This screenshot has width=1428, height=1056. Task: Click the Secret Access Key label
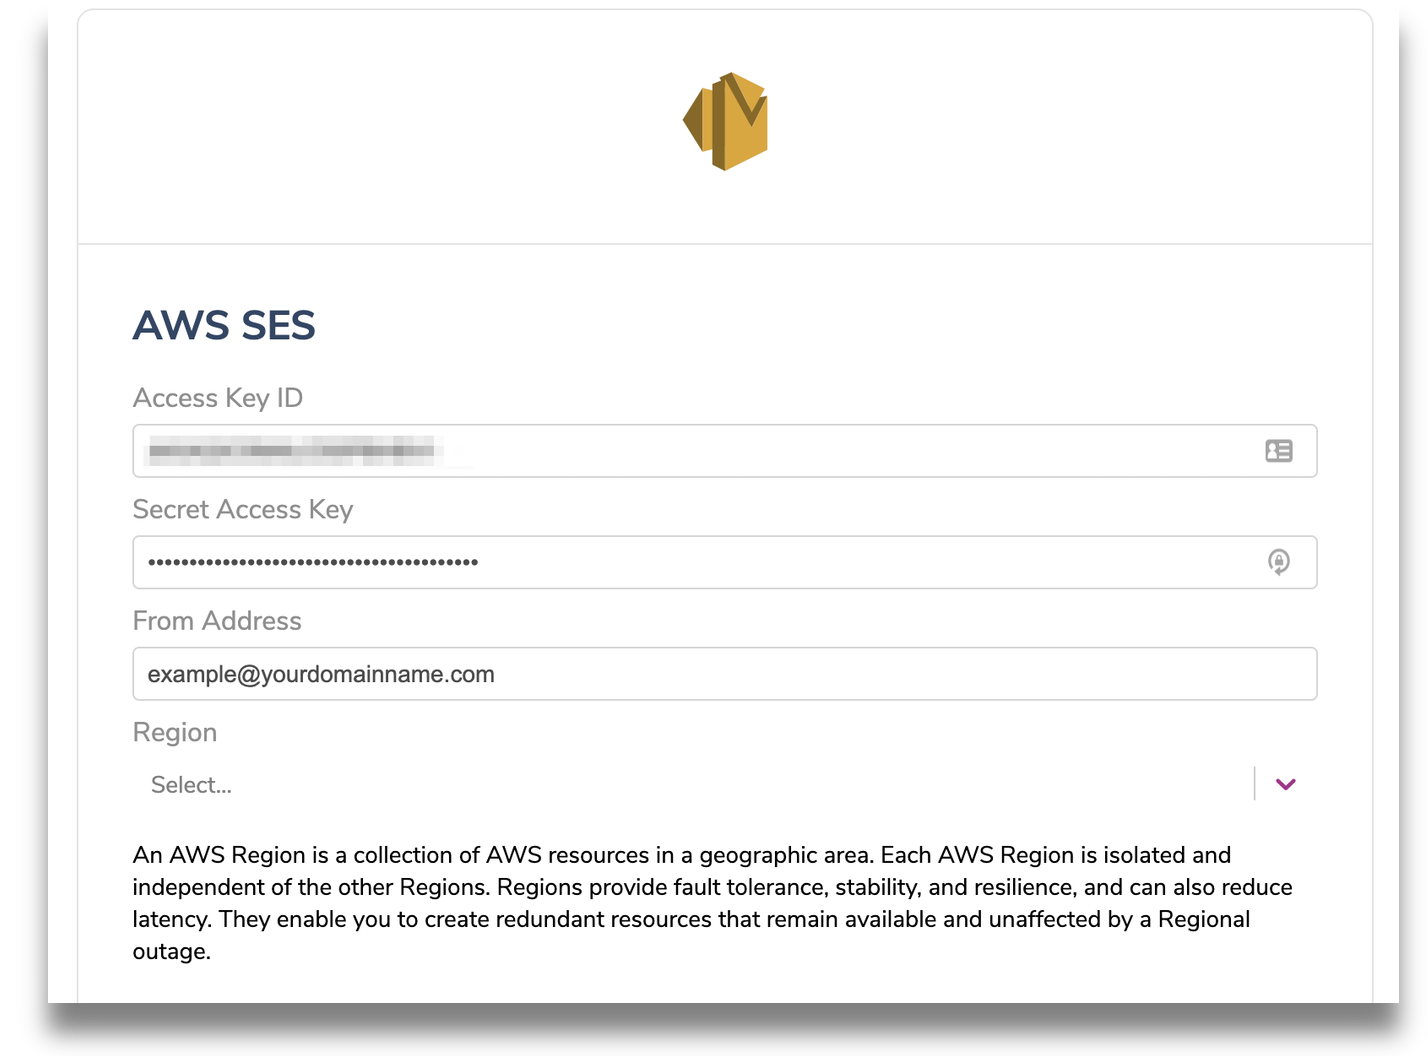[243, 509]
